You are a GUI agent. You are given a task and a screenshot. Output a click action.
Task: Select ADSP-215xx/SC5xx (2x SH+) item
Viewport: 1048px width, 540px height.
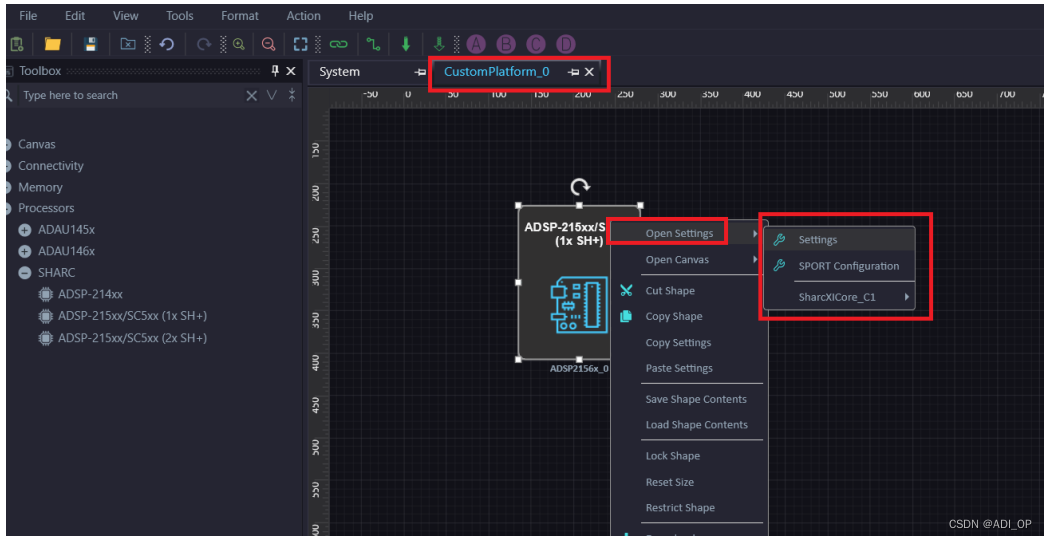point(132,338)
